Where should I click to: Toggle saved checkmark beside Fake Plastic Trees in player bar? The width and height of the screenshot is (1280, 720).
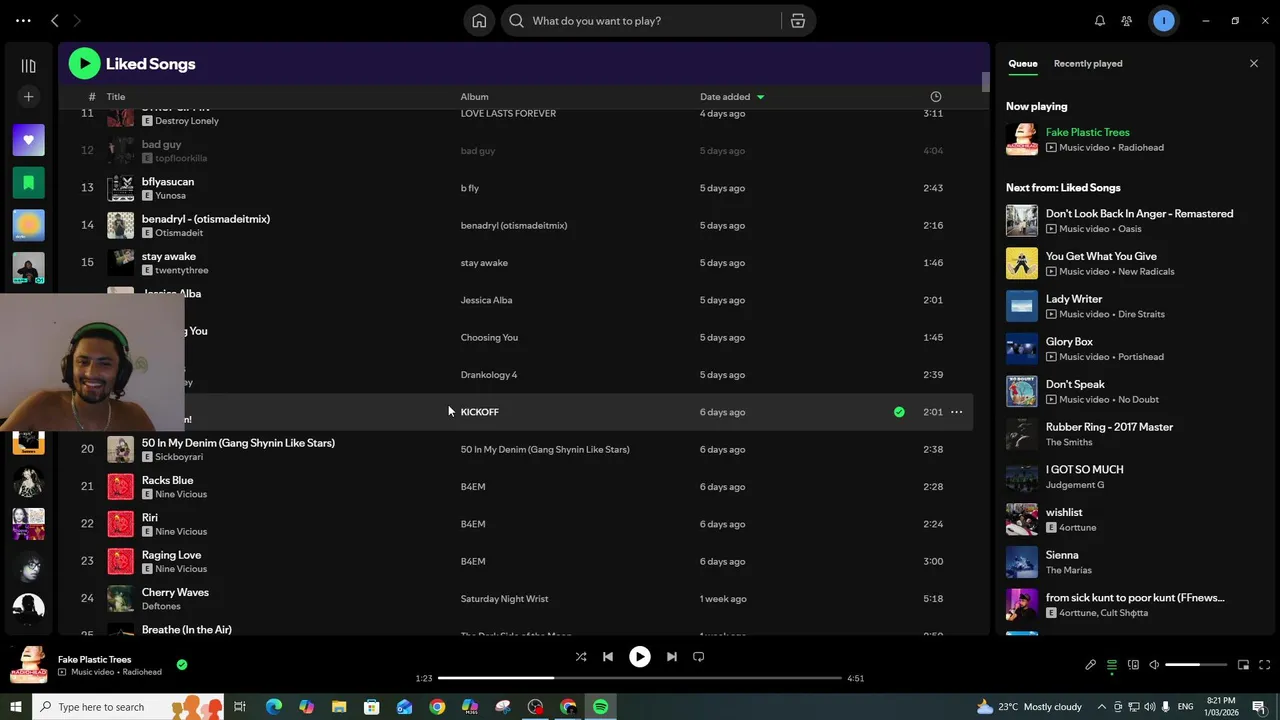[x=181, y=664]
